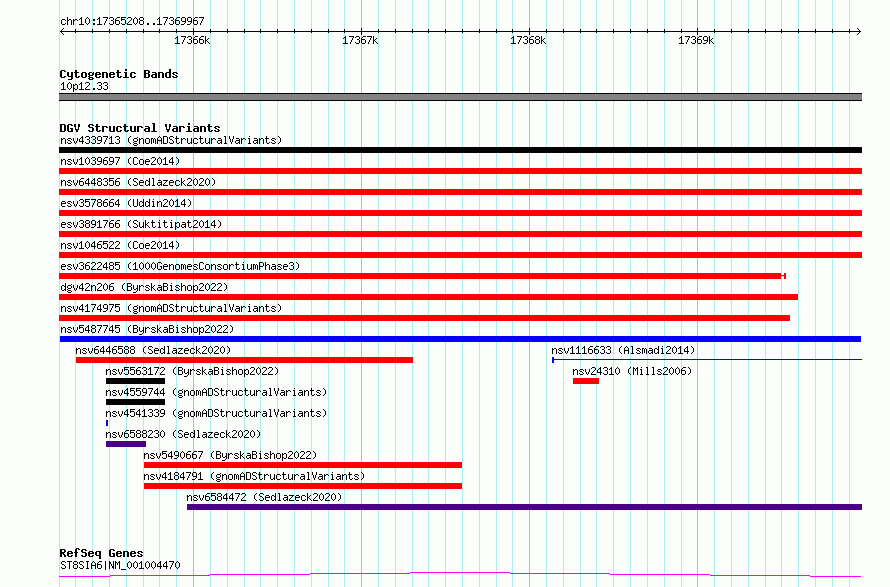
Task: Click the red dgv42n206 variant bar
Action: 429,297
